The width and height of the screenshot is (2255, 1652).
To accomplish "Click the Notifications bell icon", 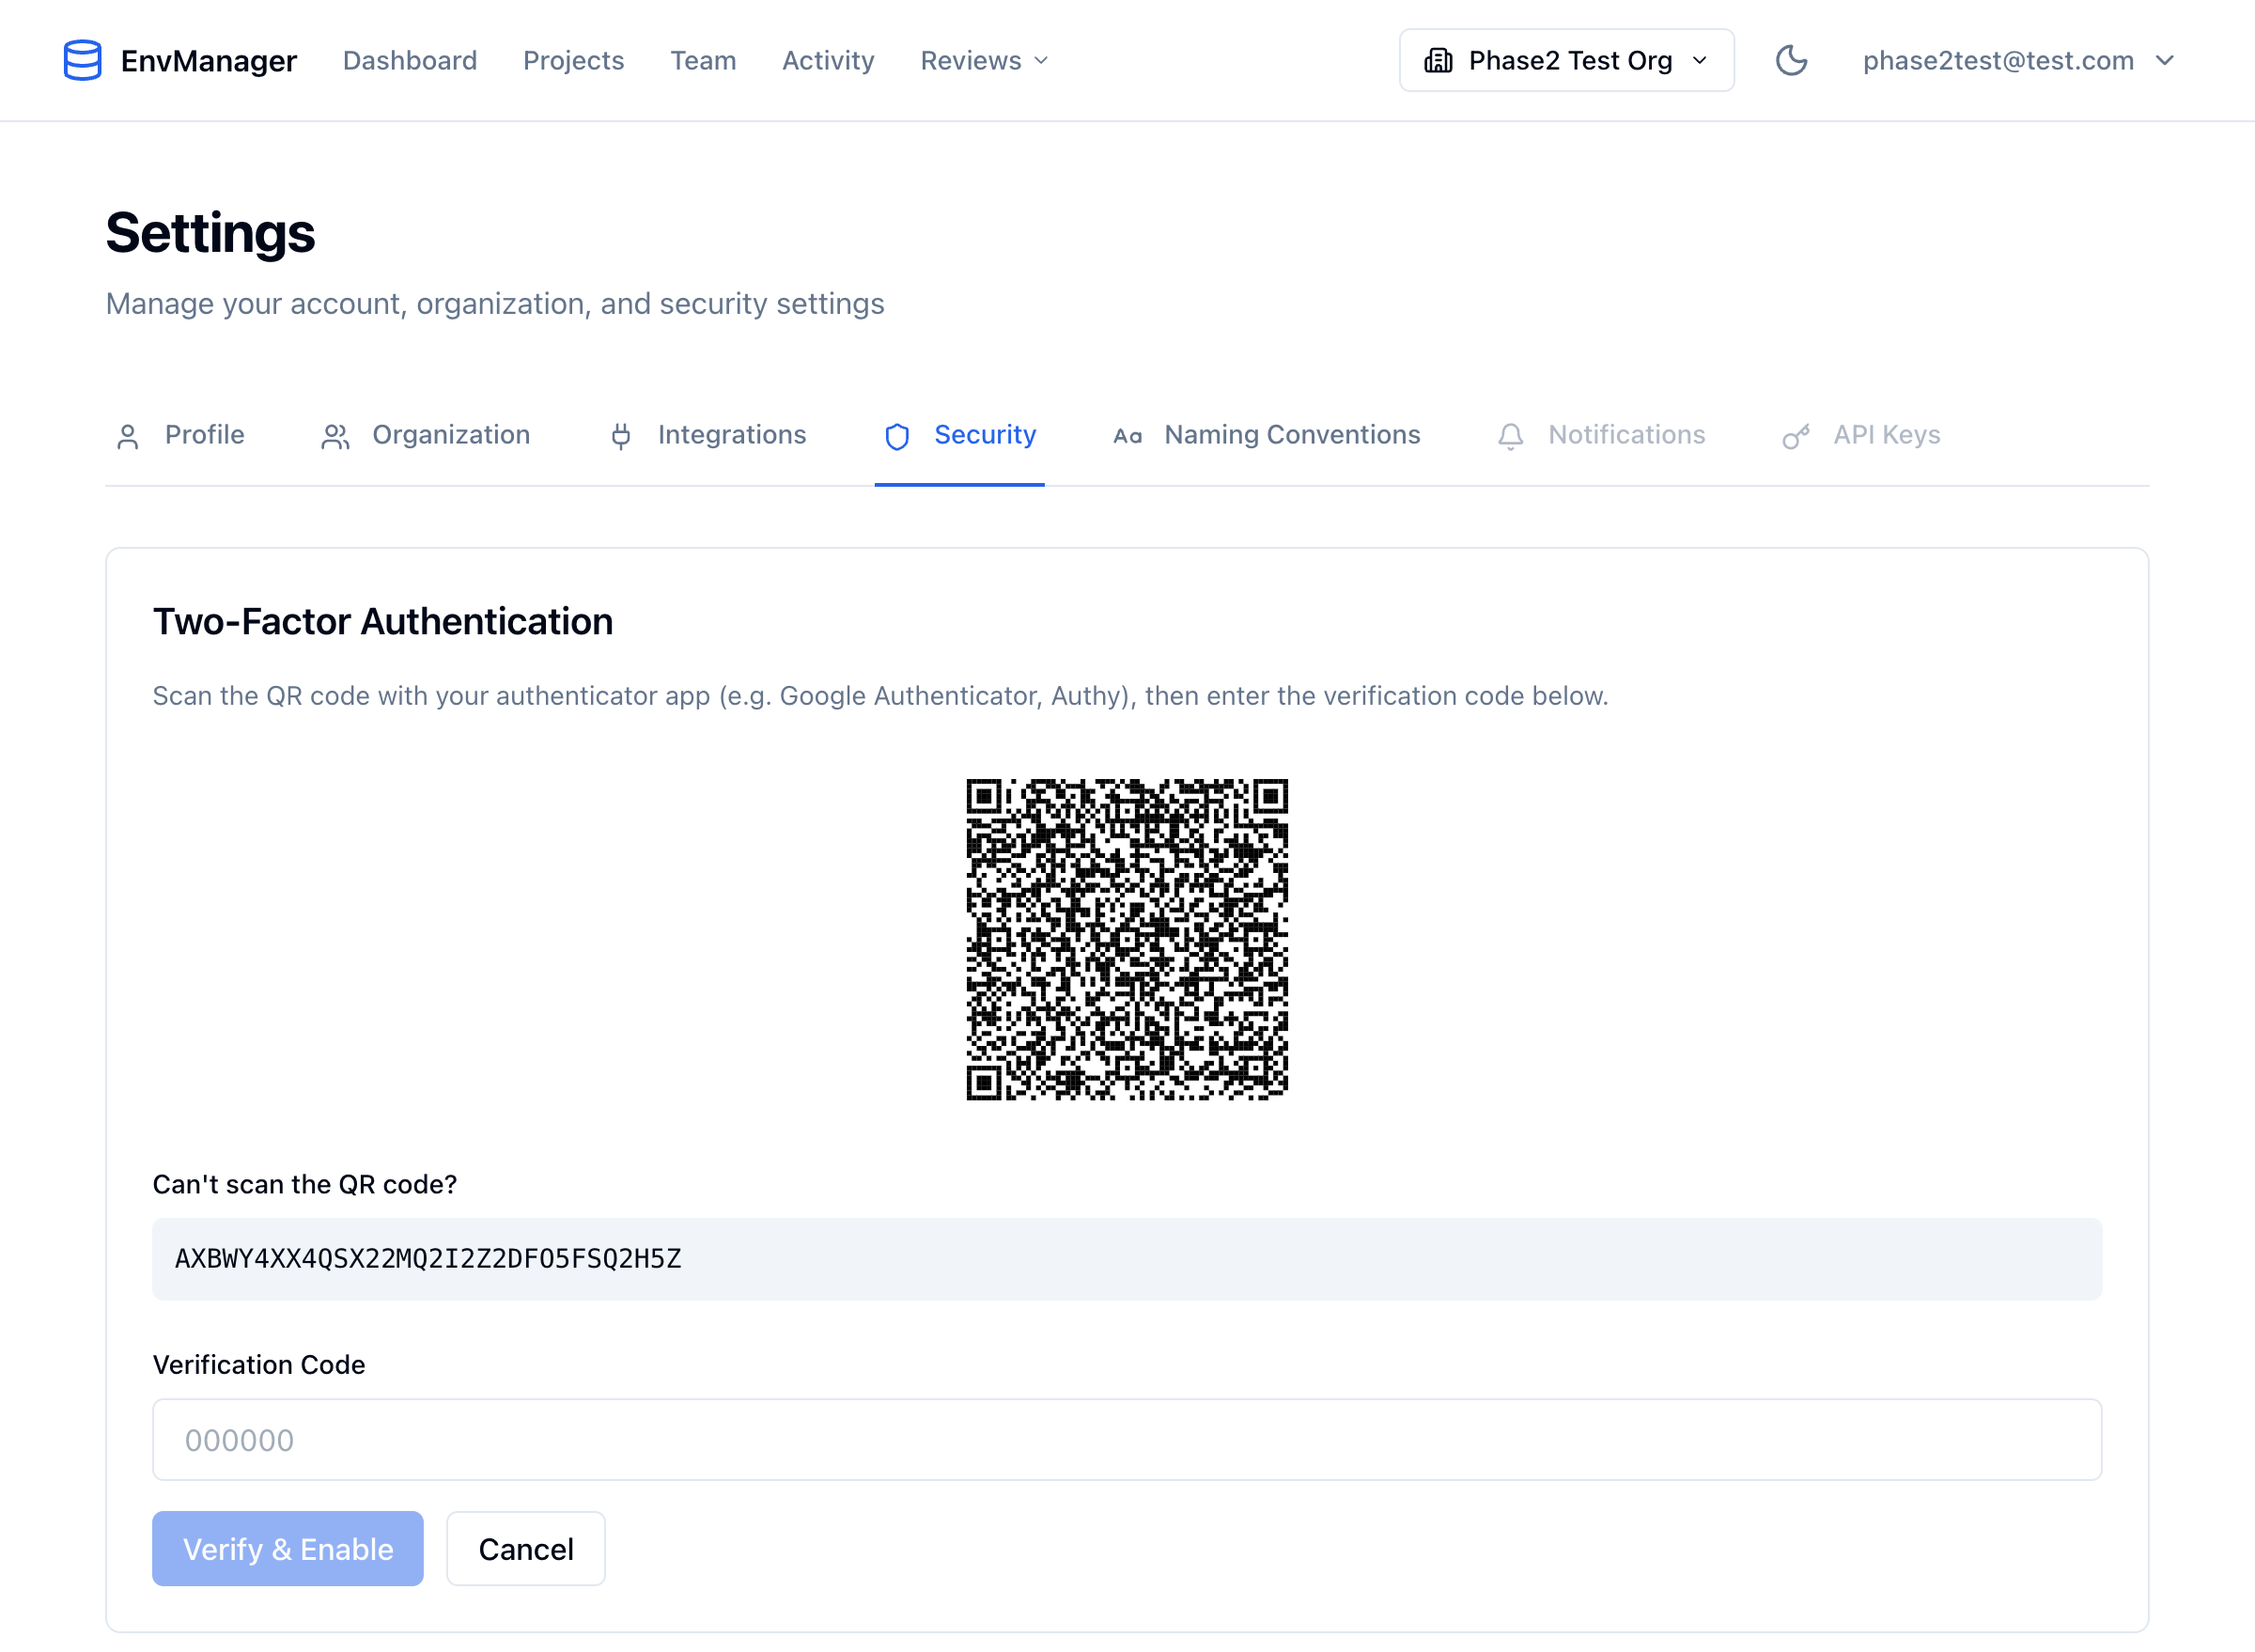I will click(x=1511, y=435).
